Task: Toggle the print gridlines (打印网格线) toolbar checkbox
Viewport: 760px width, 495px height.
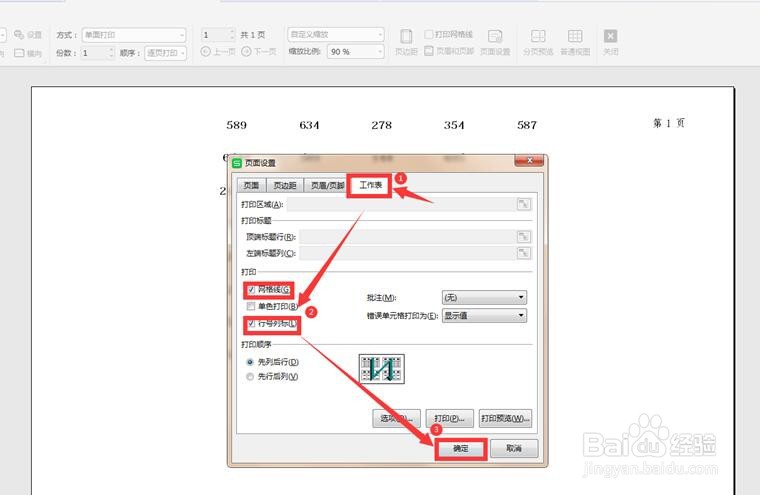Action: coord(429,34)
